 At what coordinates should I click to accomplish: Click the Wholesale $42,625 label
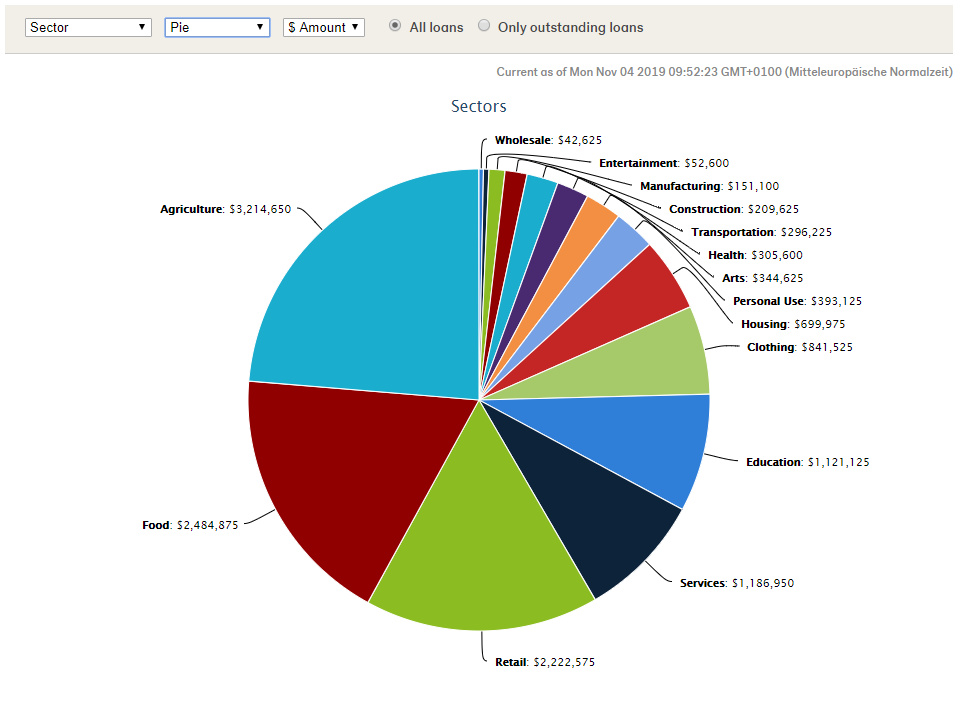click(548, 141)
